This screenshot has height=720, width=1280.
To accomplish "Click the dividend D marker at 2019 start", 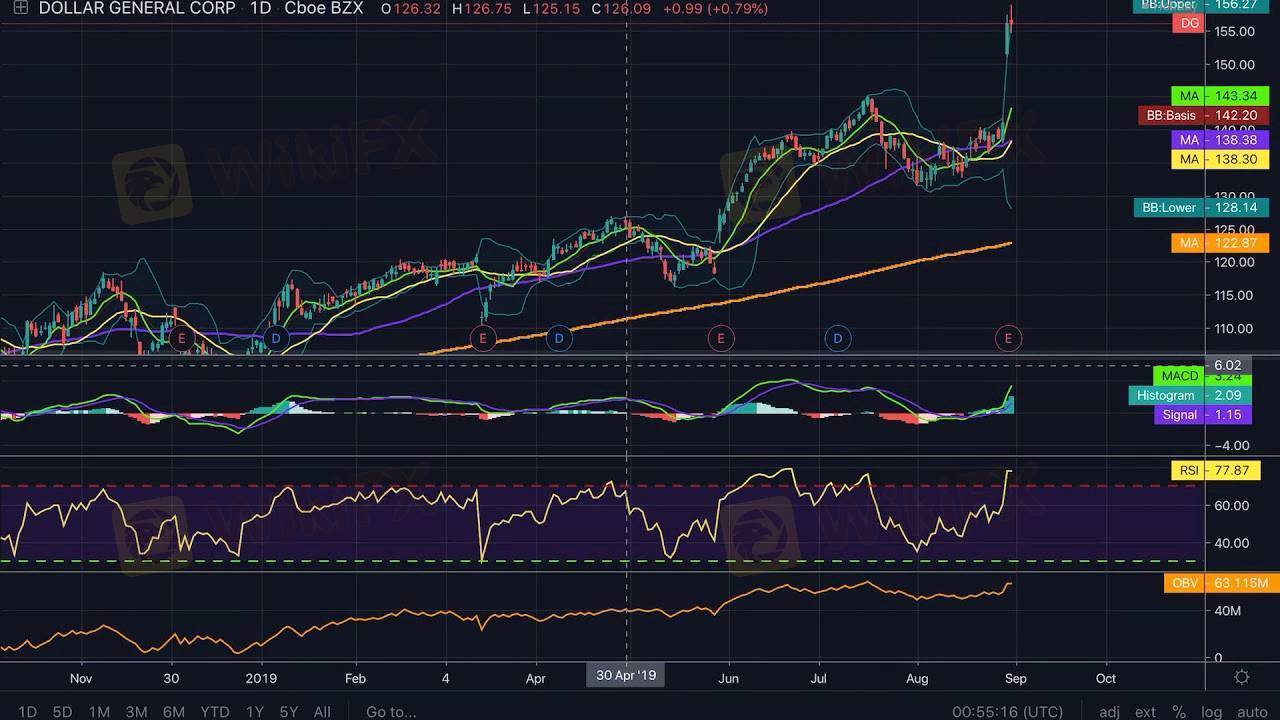I will click(x=275, y=339).
